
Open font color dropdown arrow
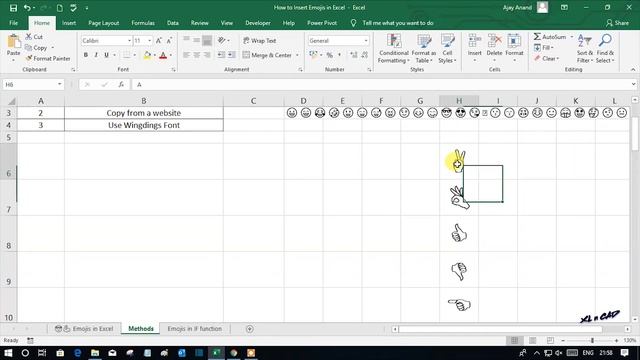[x=171, y=55]
